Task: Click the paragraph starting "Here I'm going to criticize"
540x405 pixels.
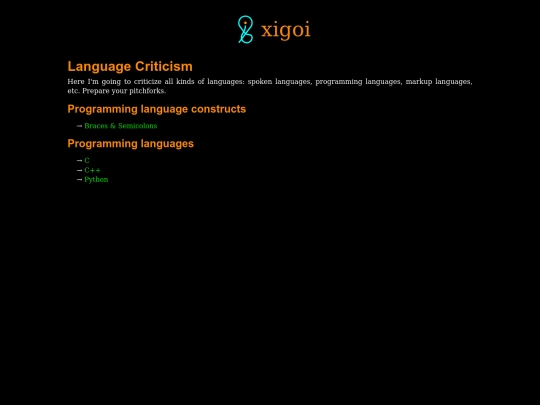Action: (270, 86)
